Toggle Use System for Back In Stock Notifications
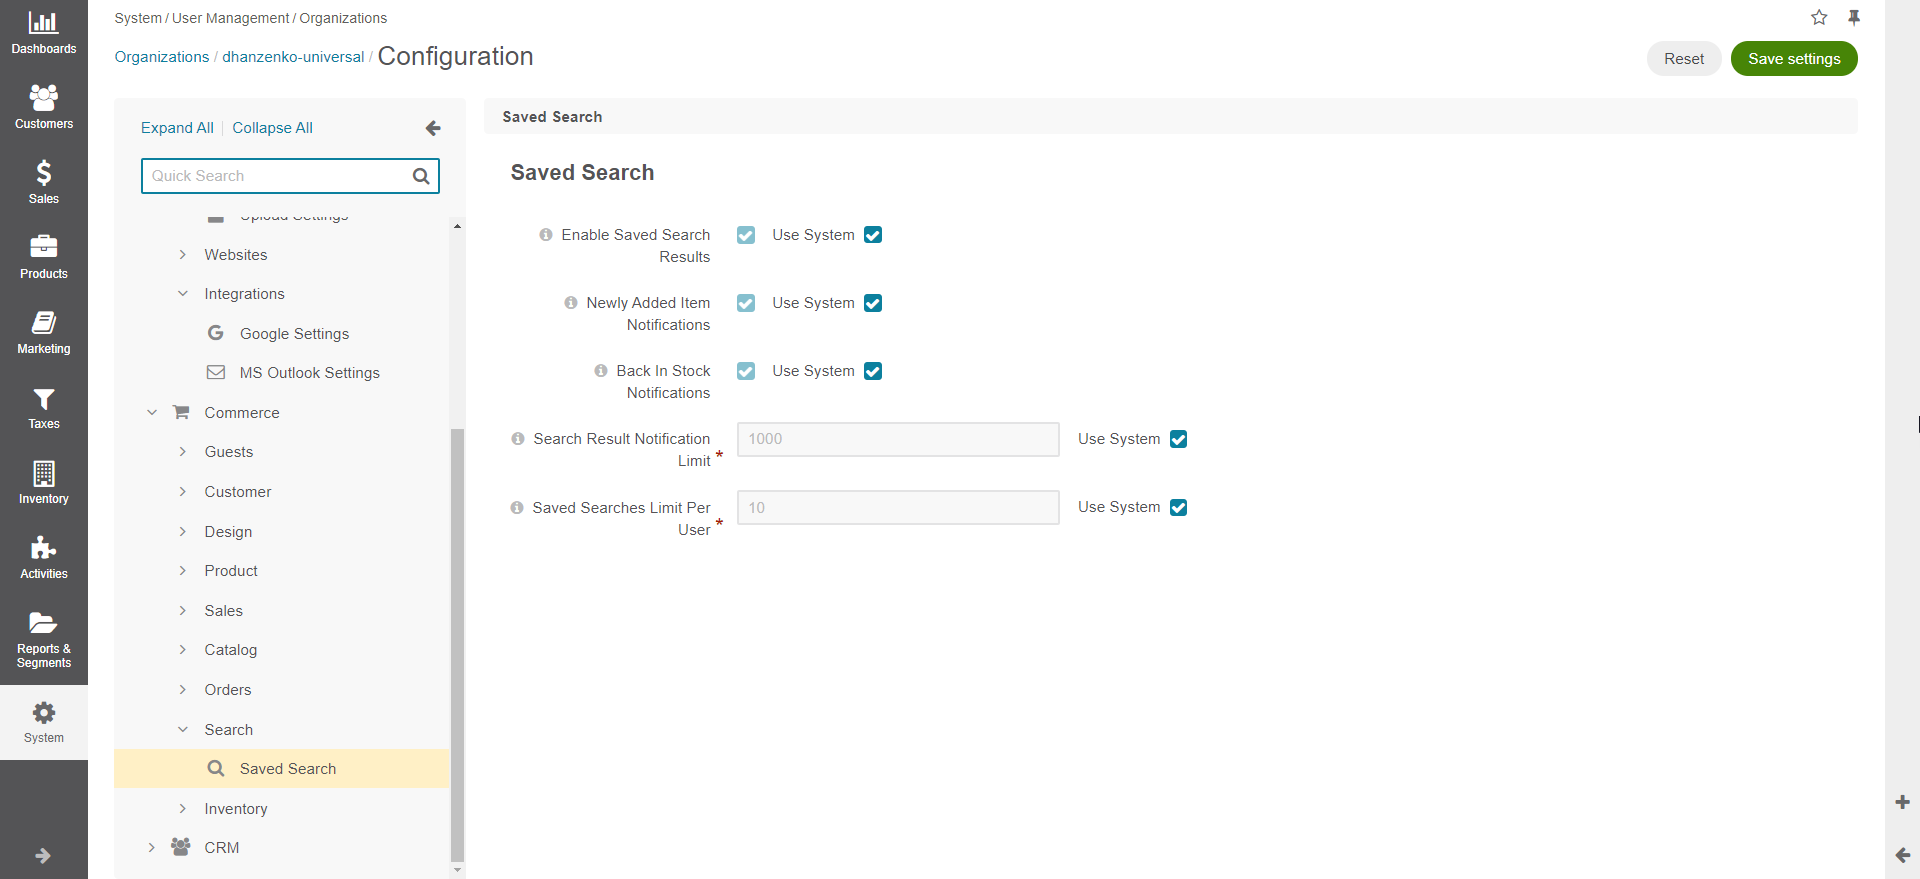1920x879 pixels. click(873, 371)
